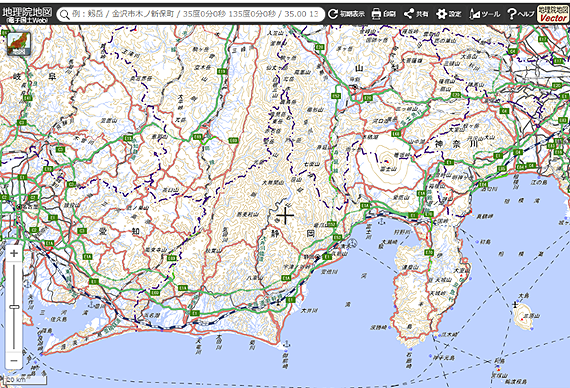Click the center crosshair on map

[x=285, y=216]
